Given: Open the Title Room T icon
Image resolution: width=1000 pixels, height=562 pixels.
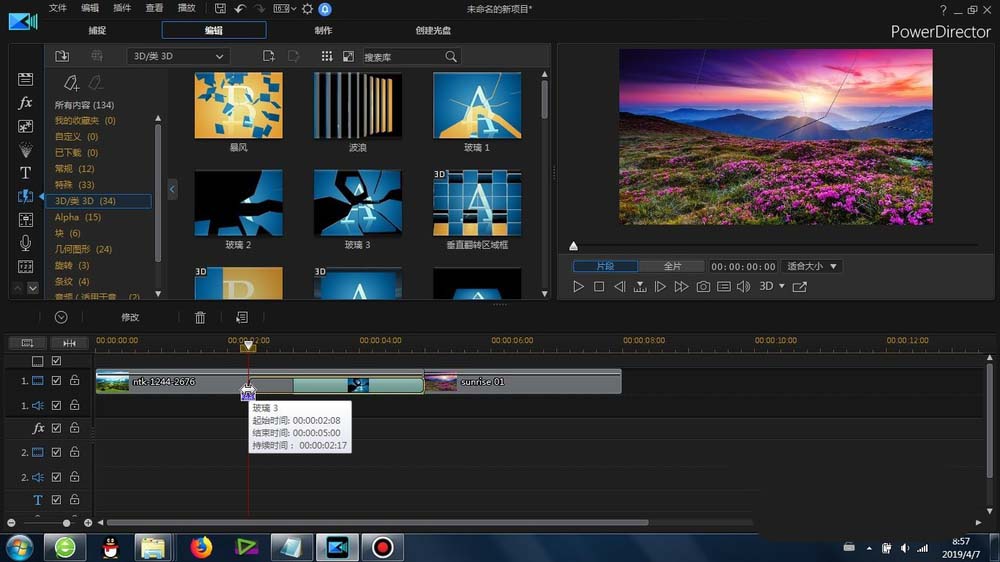Looking at the screenshot, I should coord(26,173).
